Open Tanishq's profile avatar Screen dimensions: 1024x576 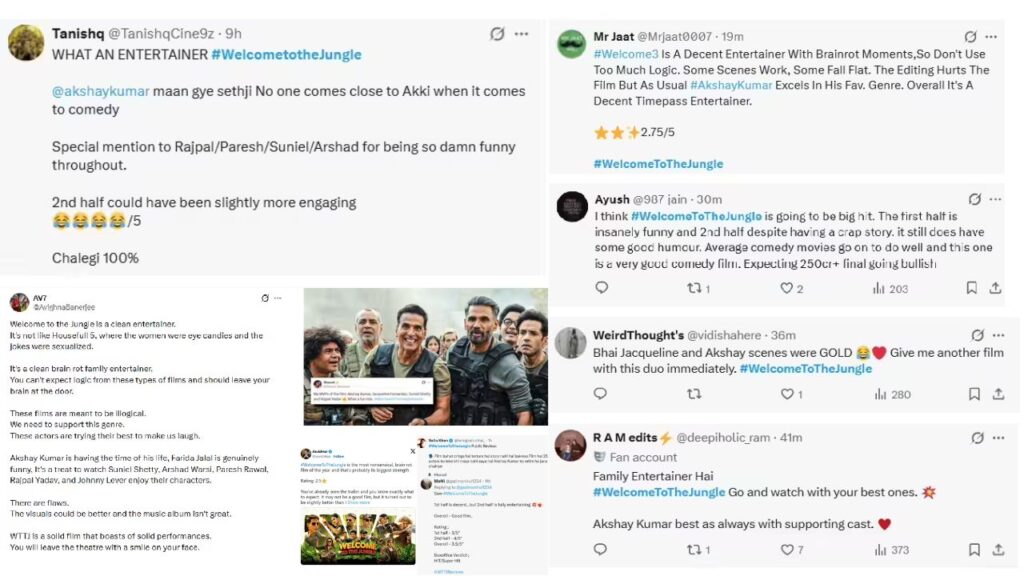26,42
